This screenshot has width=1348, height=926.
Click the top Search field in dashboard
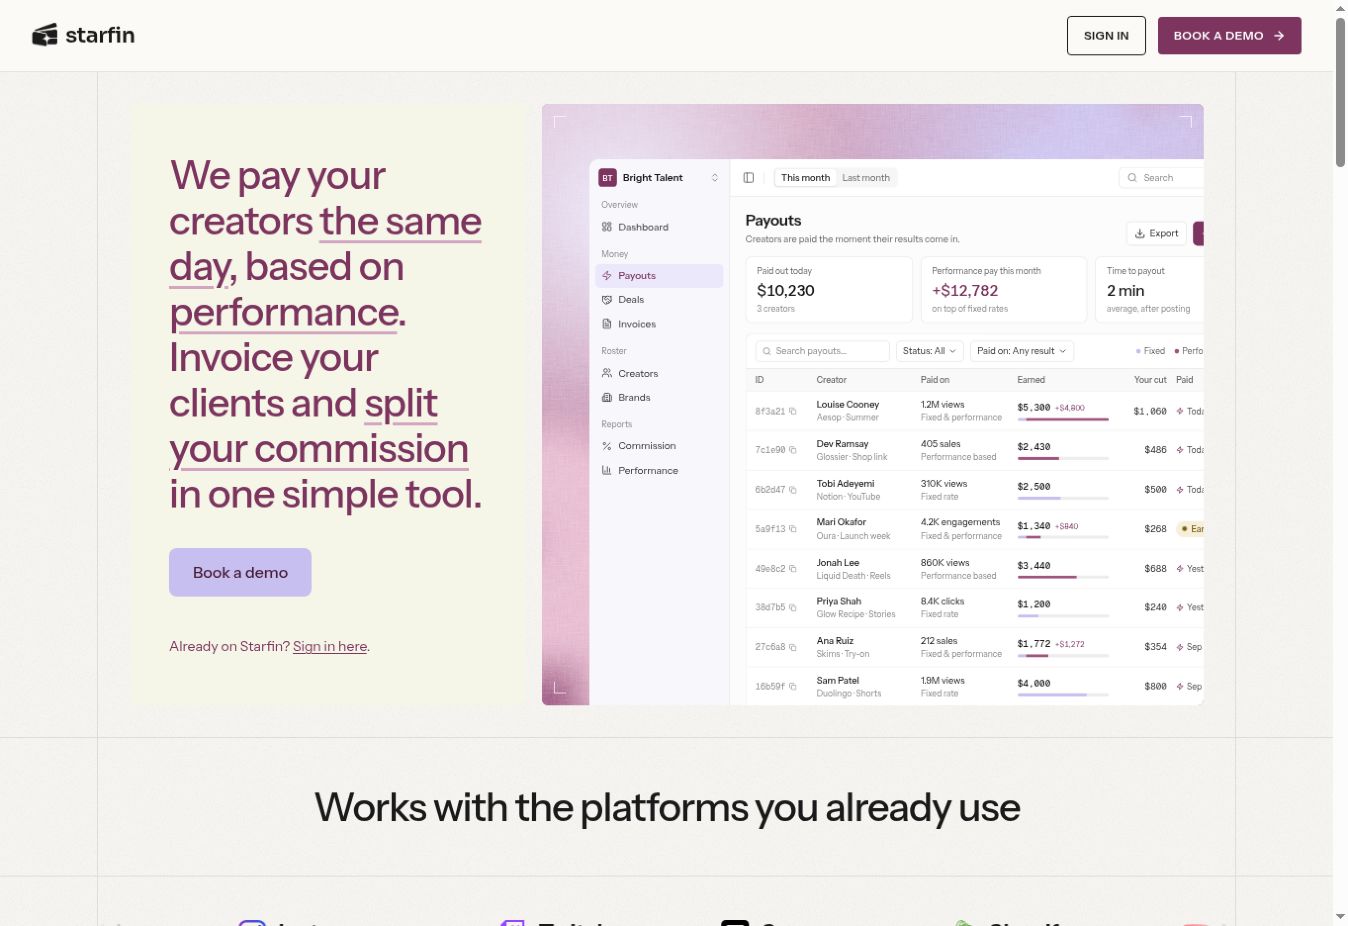[1162, 178]
